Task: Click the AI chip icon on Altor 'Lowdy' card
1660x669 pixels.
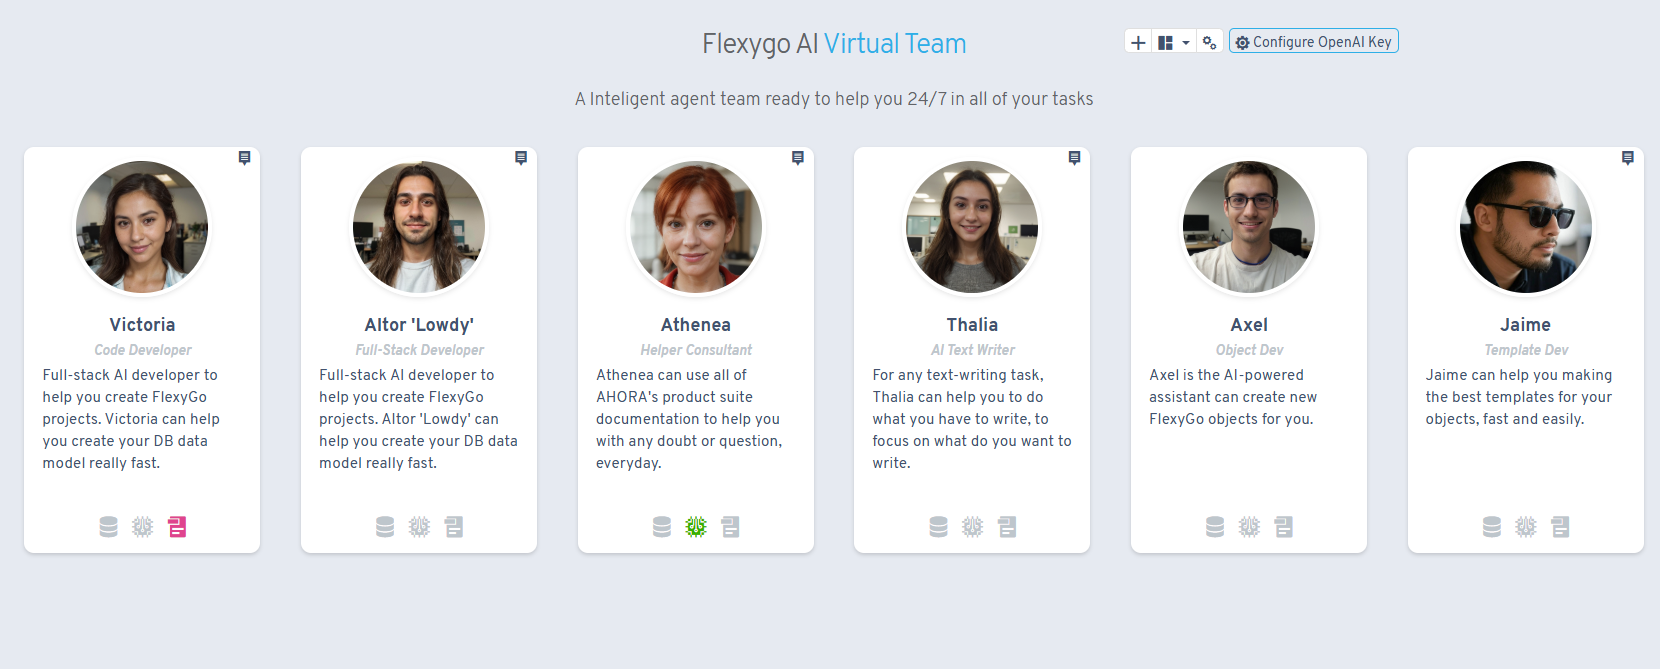Action: [419, 527]
